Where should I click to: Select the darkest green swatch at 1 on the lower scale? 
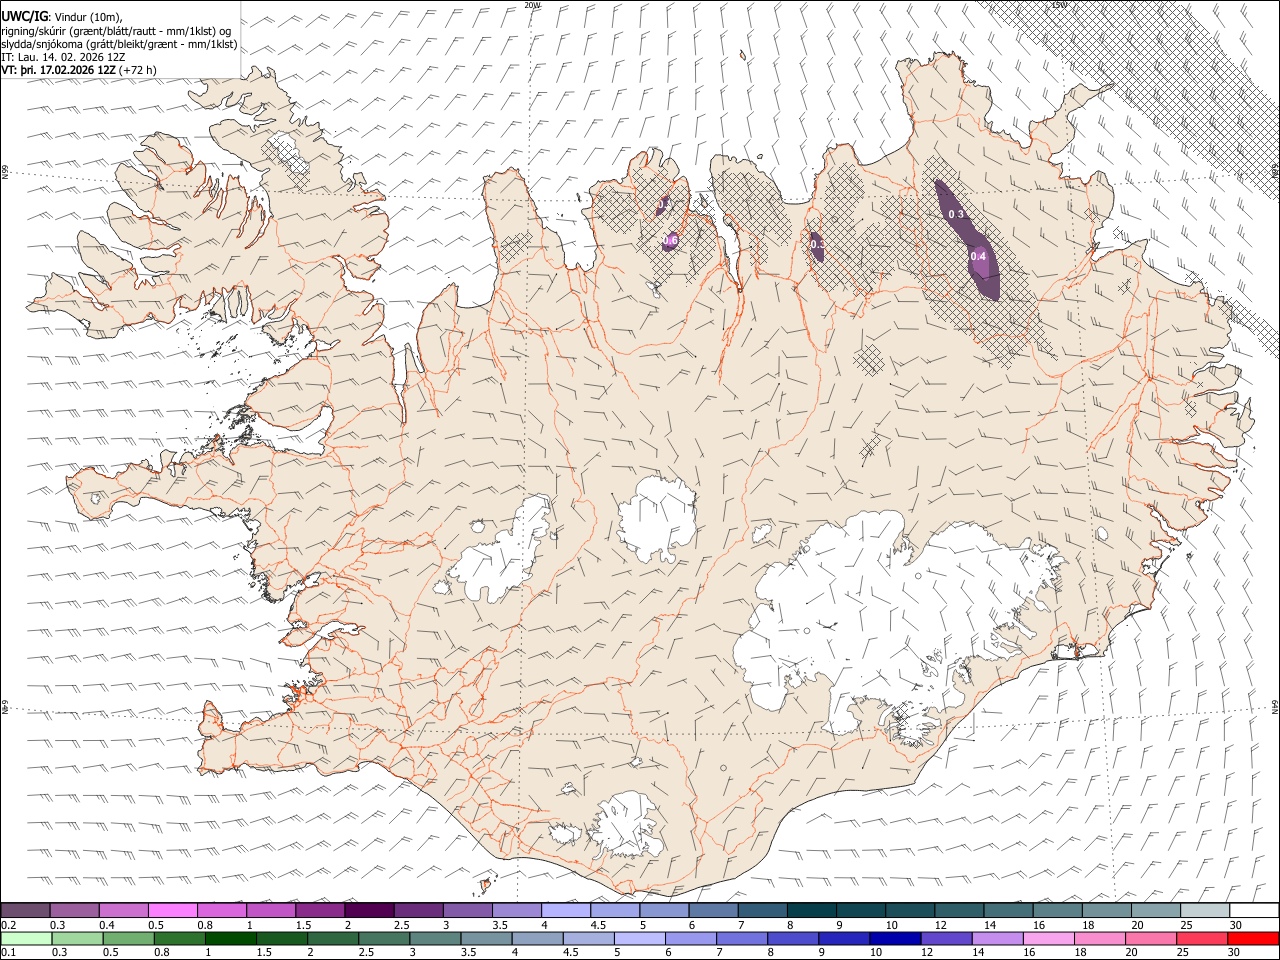click(x=230, y=938)
